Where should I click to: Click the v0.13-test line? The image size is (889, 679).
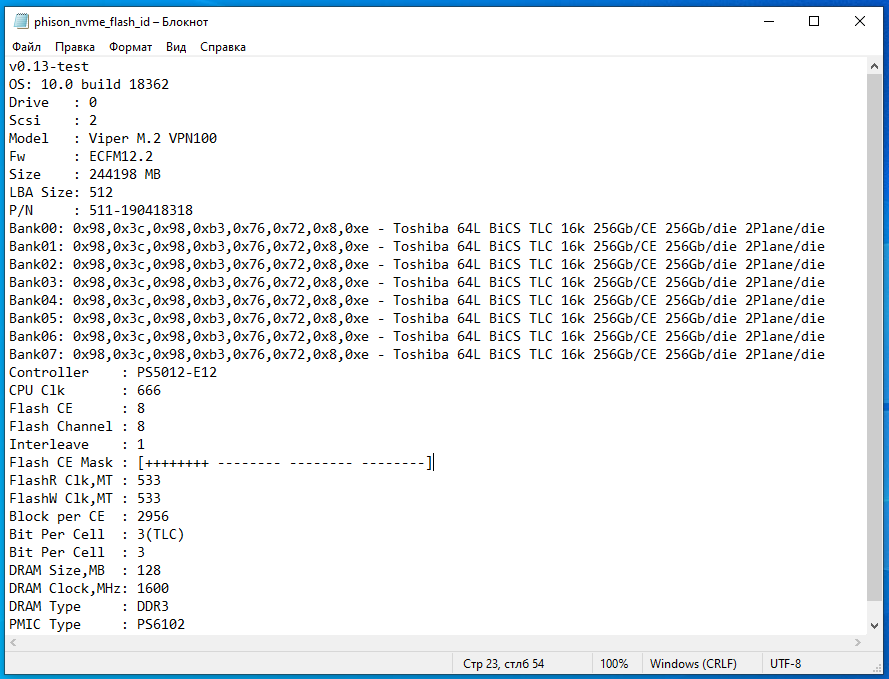click(x=49, y=66)
